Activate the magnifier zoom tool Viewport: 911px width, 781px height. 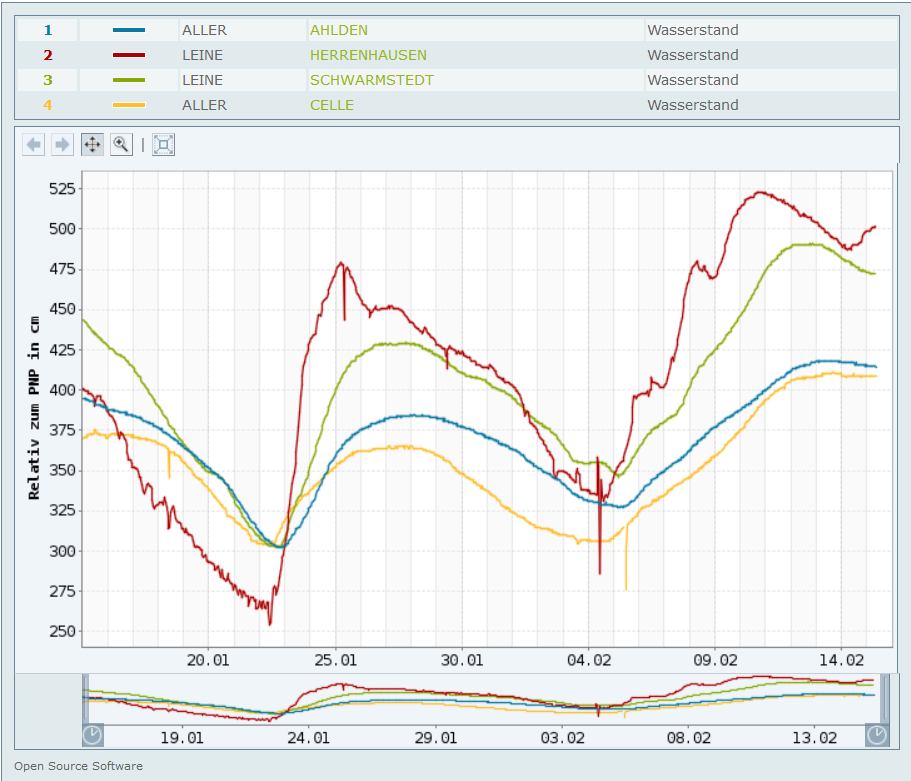coord(120,145)
